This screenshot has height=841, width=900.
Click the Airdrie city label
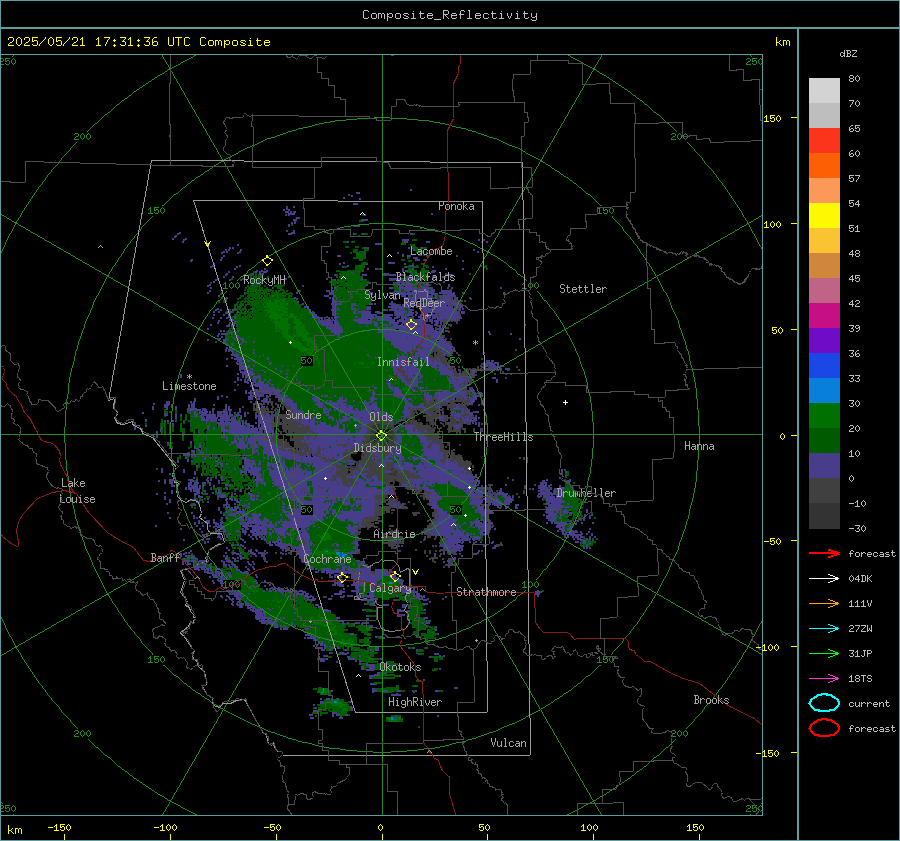(x=394, y=534)
